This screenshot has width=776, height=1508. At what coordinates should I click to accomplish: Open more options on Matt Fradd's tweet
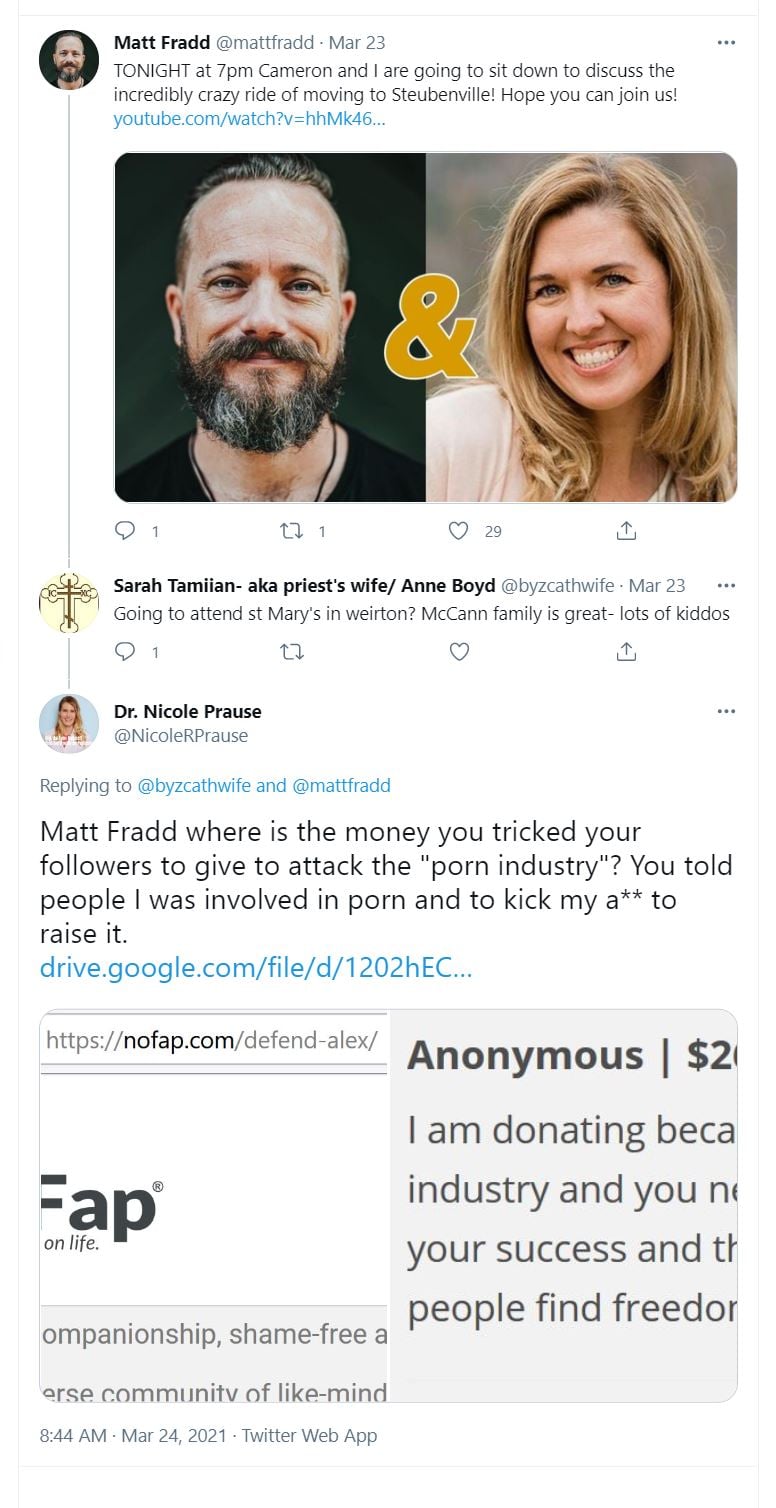(727, 43)
